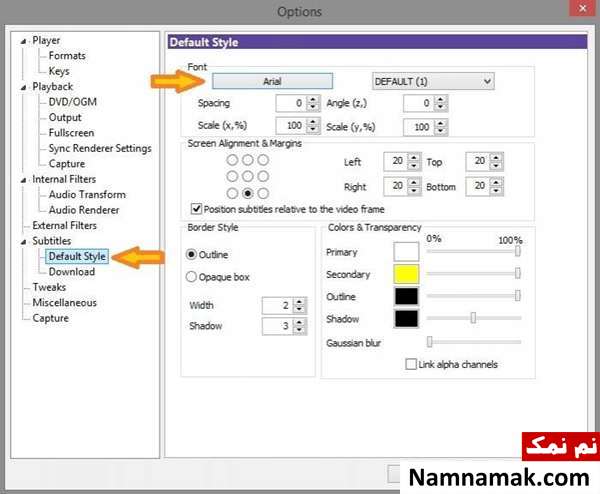Close the Options dialog
The width and height of the screenshot is (600, 494).
click(x=582, y=8)
